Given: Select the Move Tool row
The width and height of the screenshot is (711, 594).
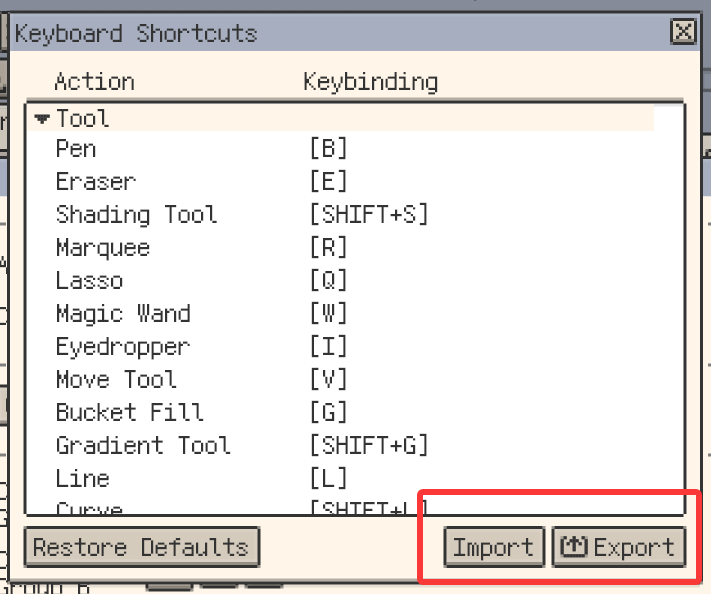Looking at the screenshot, I should click(x=116, y=380).
